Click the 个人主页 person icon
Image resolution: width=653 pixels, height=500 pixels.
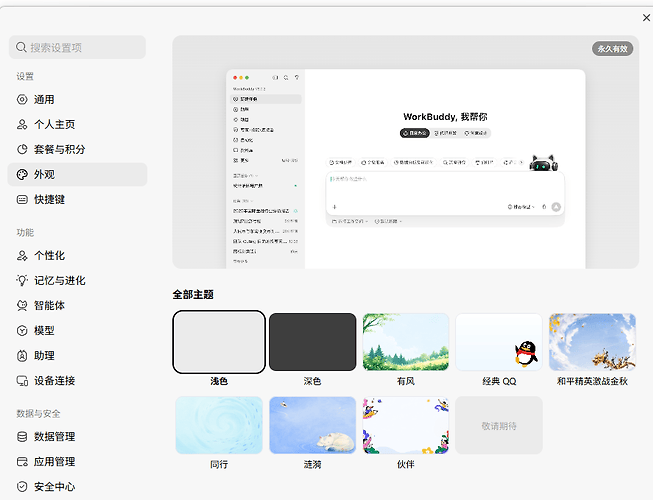(22, 124)
